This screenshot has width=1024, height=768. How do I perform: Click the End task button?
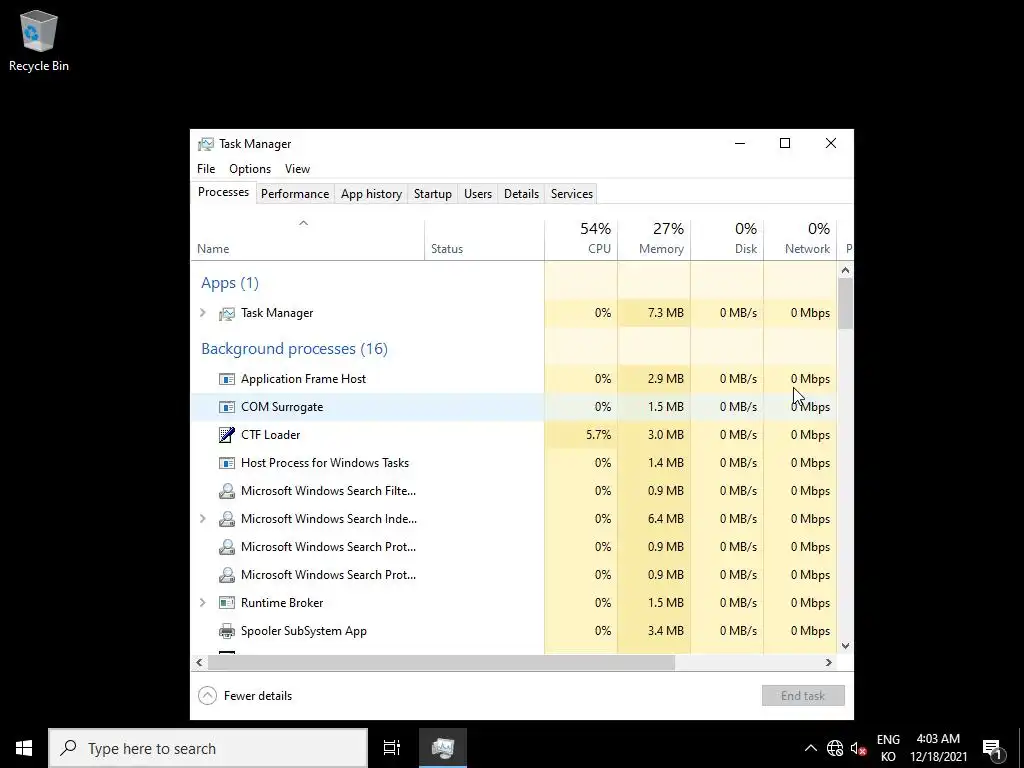coord(803,696)
